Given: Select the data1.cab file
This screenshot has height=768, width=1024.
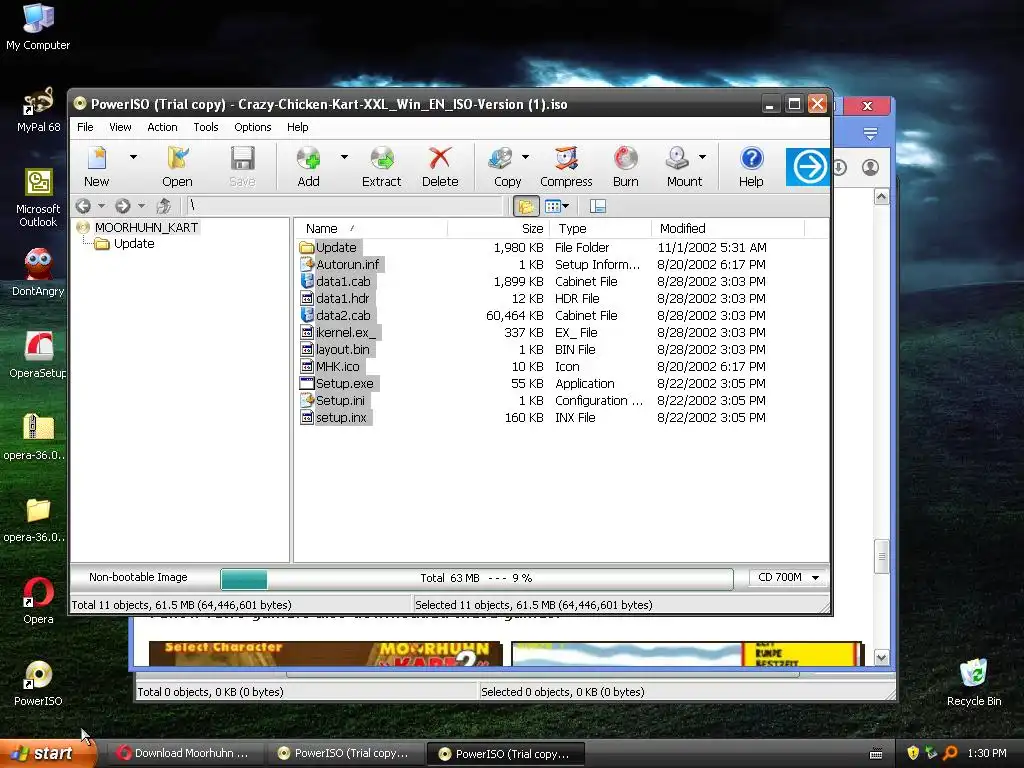Looking at the screenshot, I should (x=343, y=281).
